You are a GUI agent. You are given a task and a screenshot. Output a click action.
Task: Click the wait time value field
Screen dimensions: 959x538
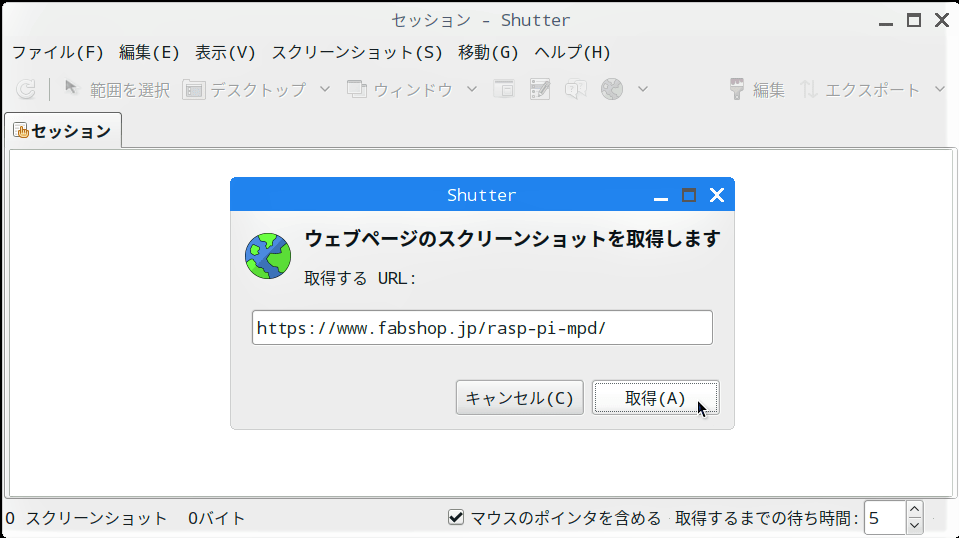click(884, 518)
